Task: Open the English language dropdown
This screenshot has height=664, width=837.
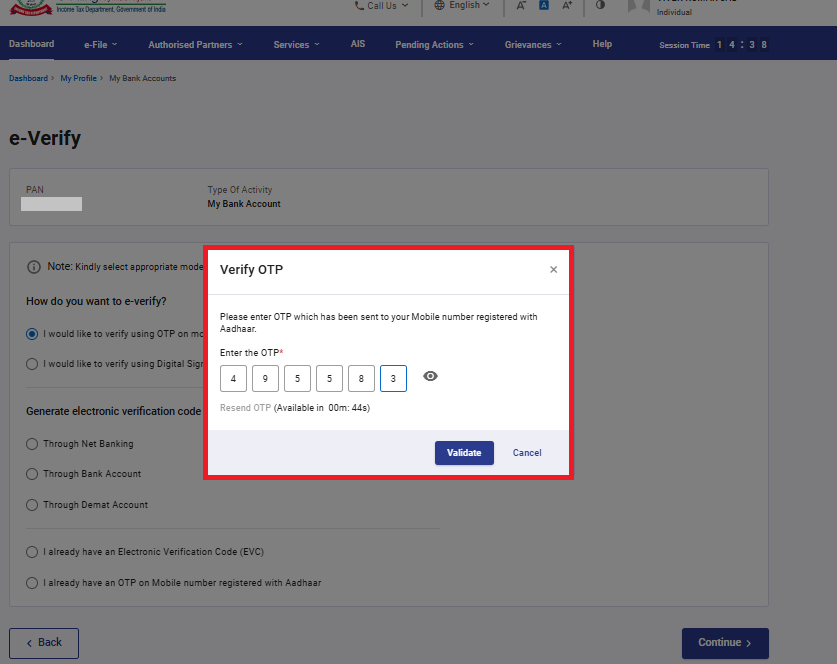Action: pyautogui.click(x=463, y=6)
